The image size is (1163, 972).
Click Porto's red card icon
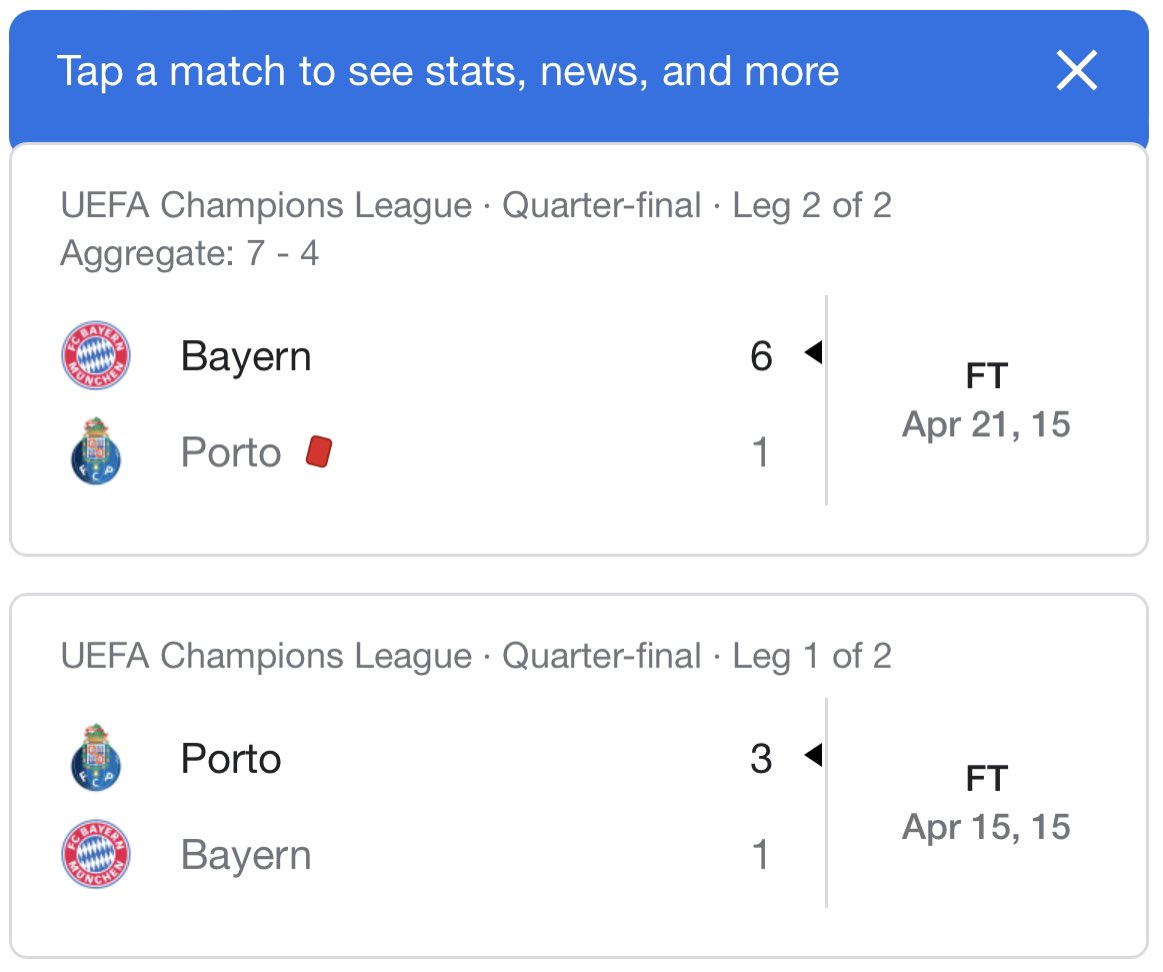click(318, 452)
